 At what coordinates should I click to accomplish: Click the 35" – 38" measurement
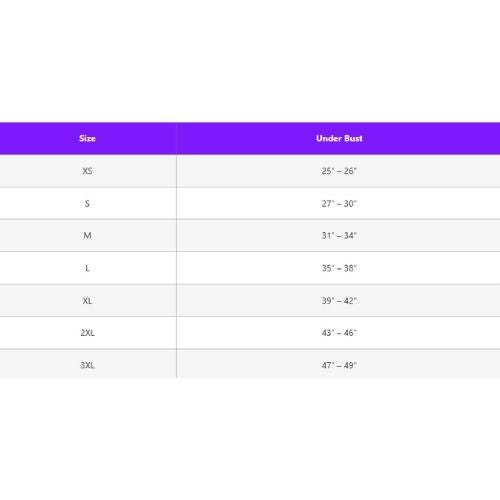pyautogui.click(x=339, y=268)
